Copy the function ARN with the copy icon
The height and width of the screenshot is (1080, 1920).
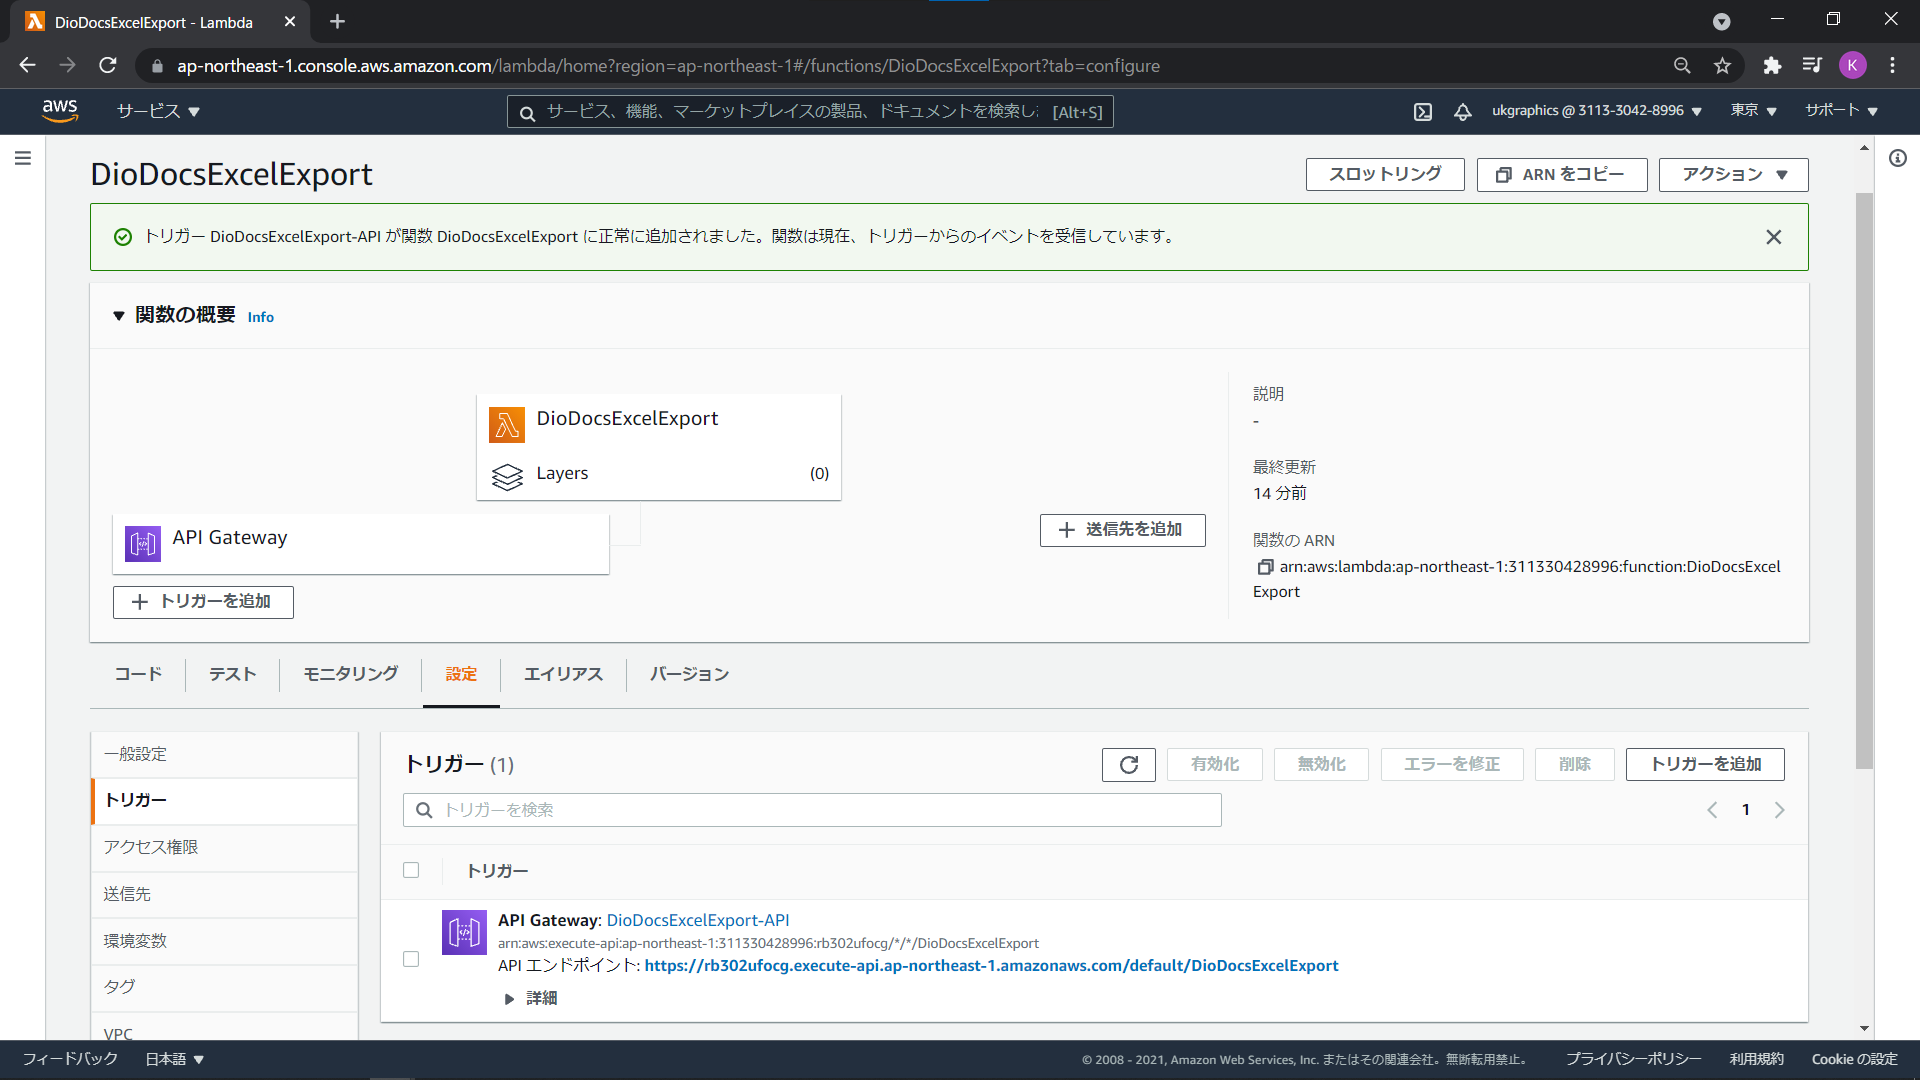pos(1265,567)
